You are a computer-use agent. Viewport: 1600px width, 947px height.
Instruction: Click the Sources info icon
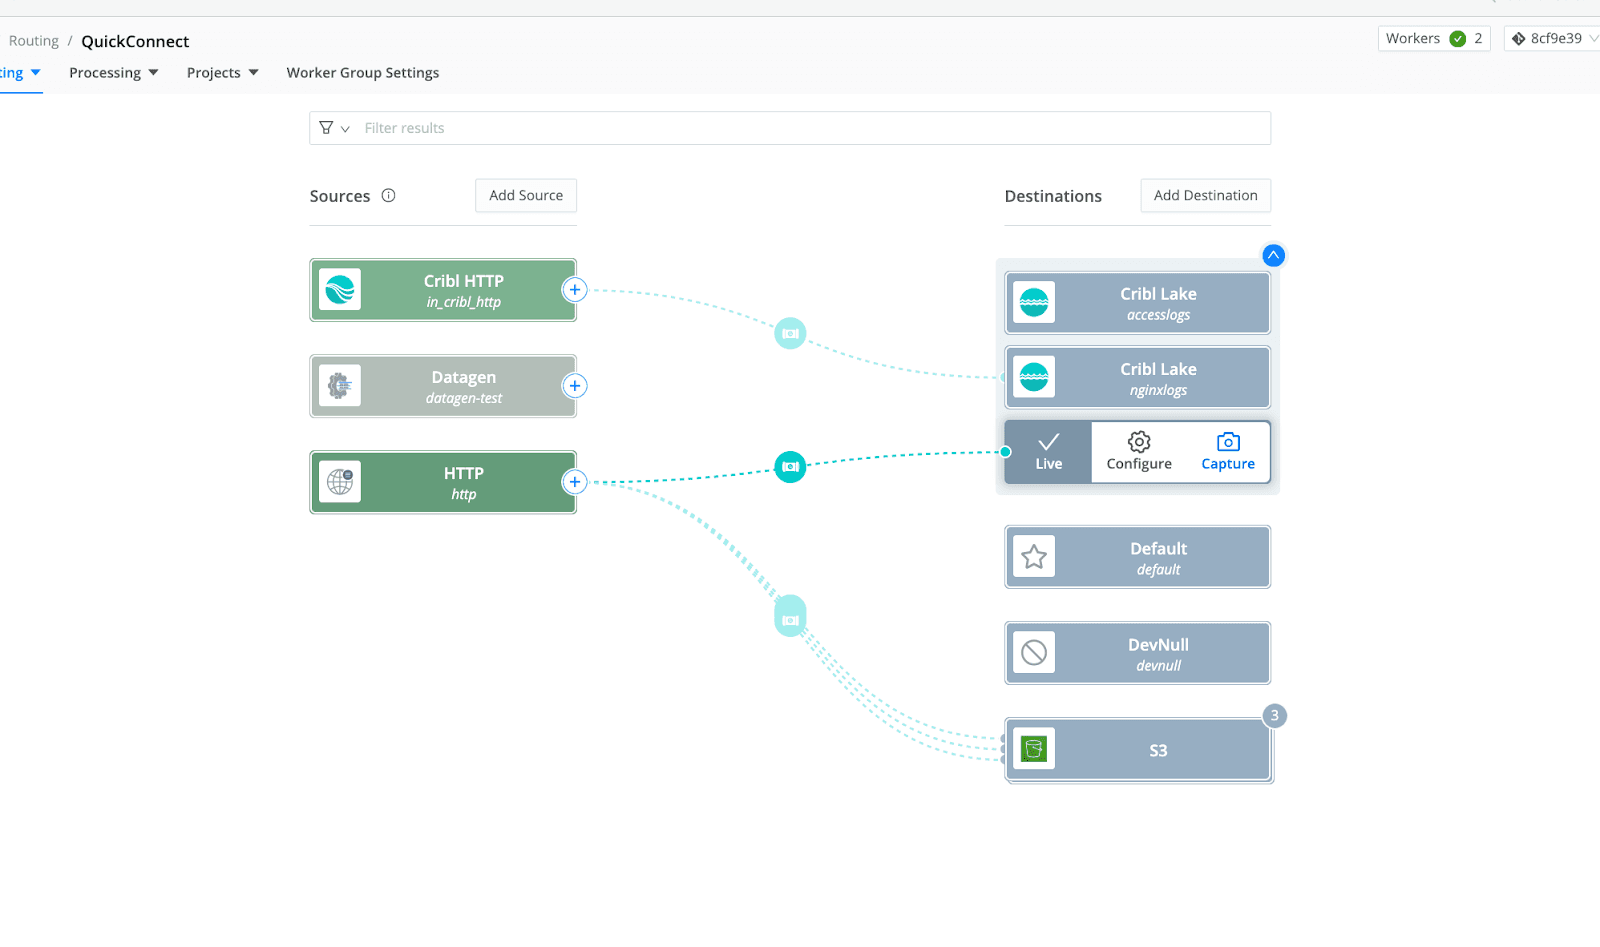coord(388,196)
